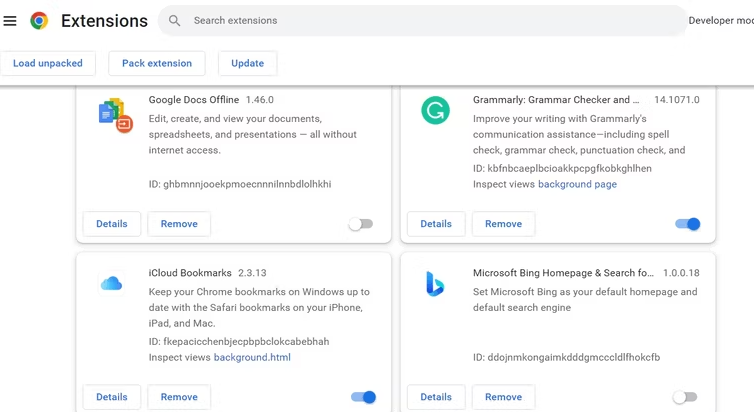The width and height of the screenshot is (754, 412).
Task: Open Details for Grammarly
Action: tap(436, 224)
